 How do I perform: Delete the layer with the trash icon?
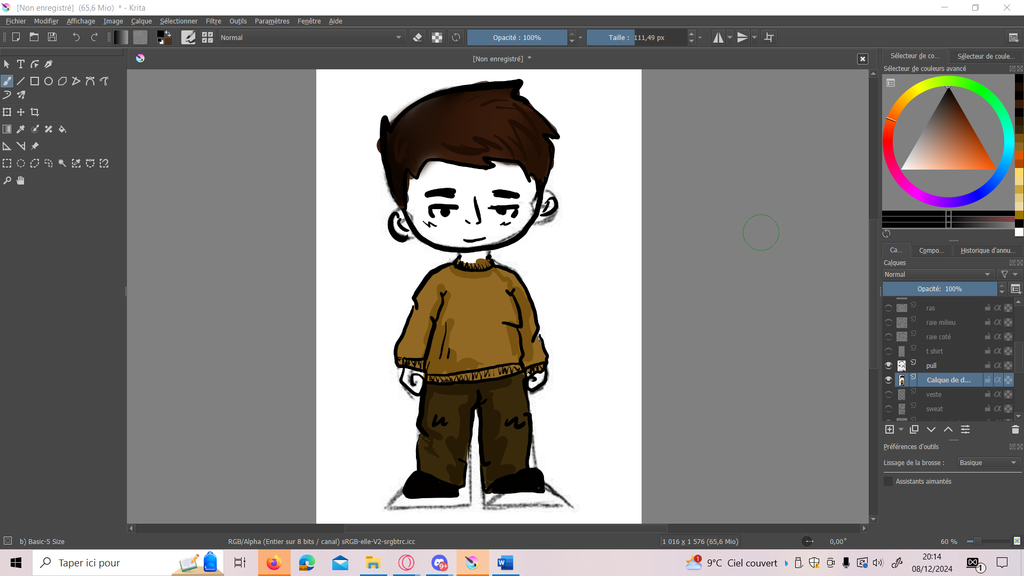(1014, 429)
